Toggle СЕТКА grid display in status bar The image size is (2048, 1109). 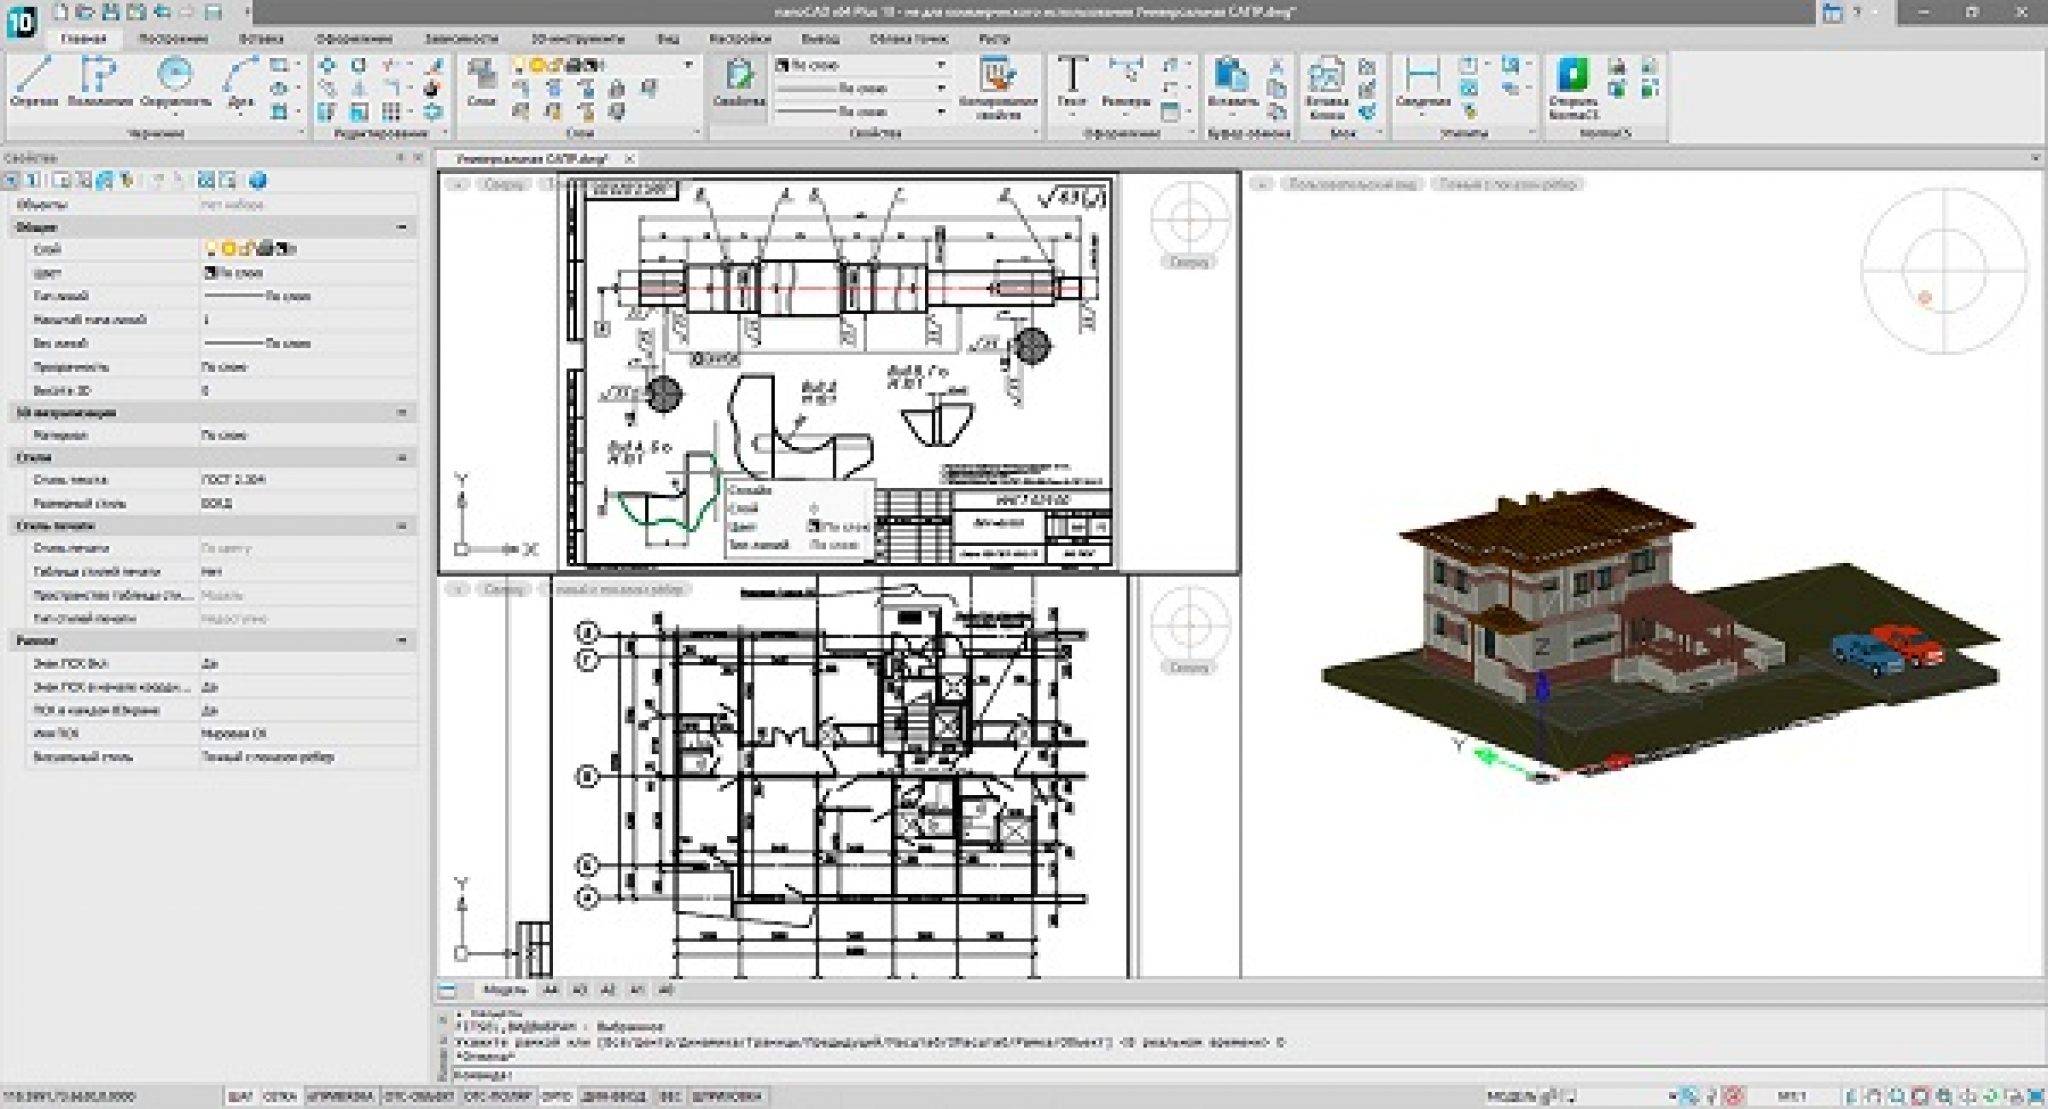(x=280, y=1097)
